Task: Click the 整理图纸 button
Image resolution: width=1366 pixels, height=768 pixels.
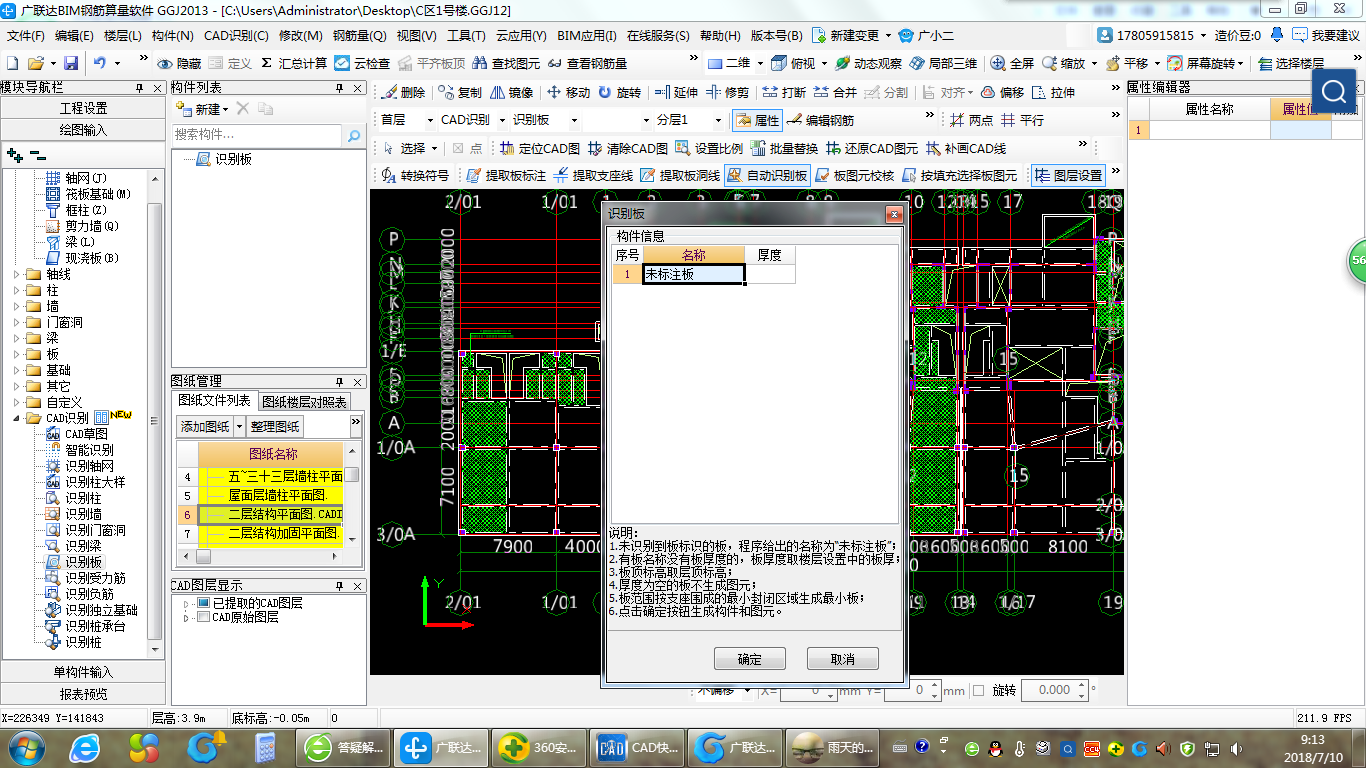Action: pos(275,427)
